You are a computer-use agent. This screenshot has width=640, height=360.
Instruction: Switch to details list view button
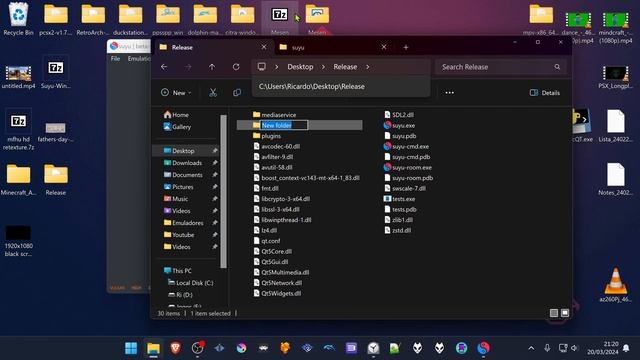pyautogui.click(x=554, y=313)
